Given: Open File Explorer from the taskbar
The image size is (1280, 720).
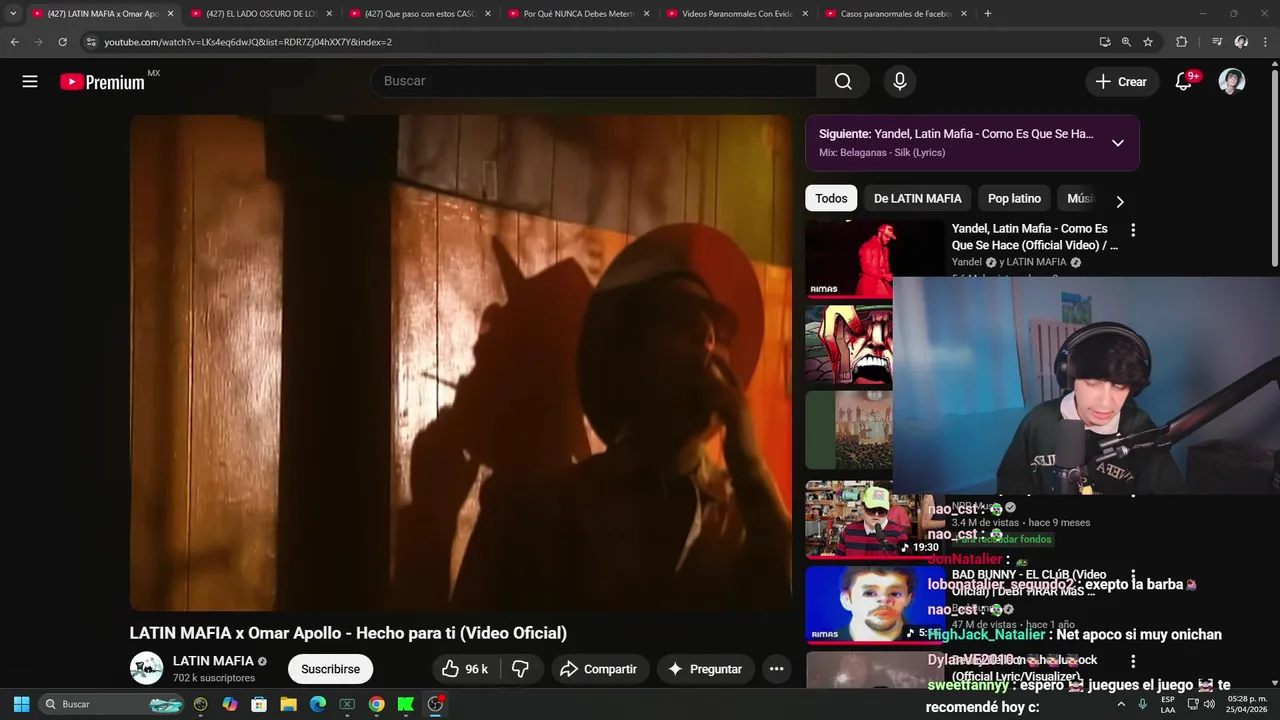Looking at the screenshot, I should (288, 704).
